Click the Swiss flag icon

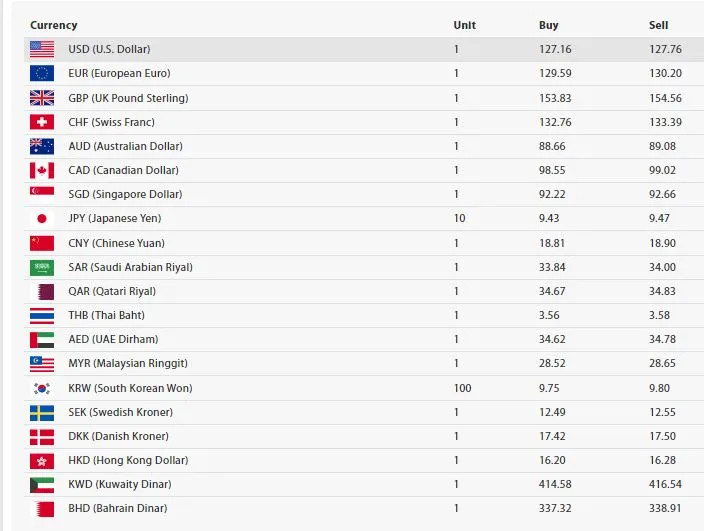point(42,122)
